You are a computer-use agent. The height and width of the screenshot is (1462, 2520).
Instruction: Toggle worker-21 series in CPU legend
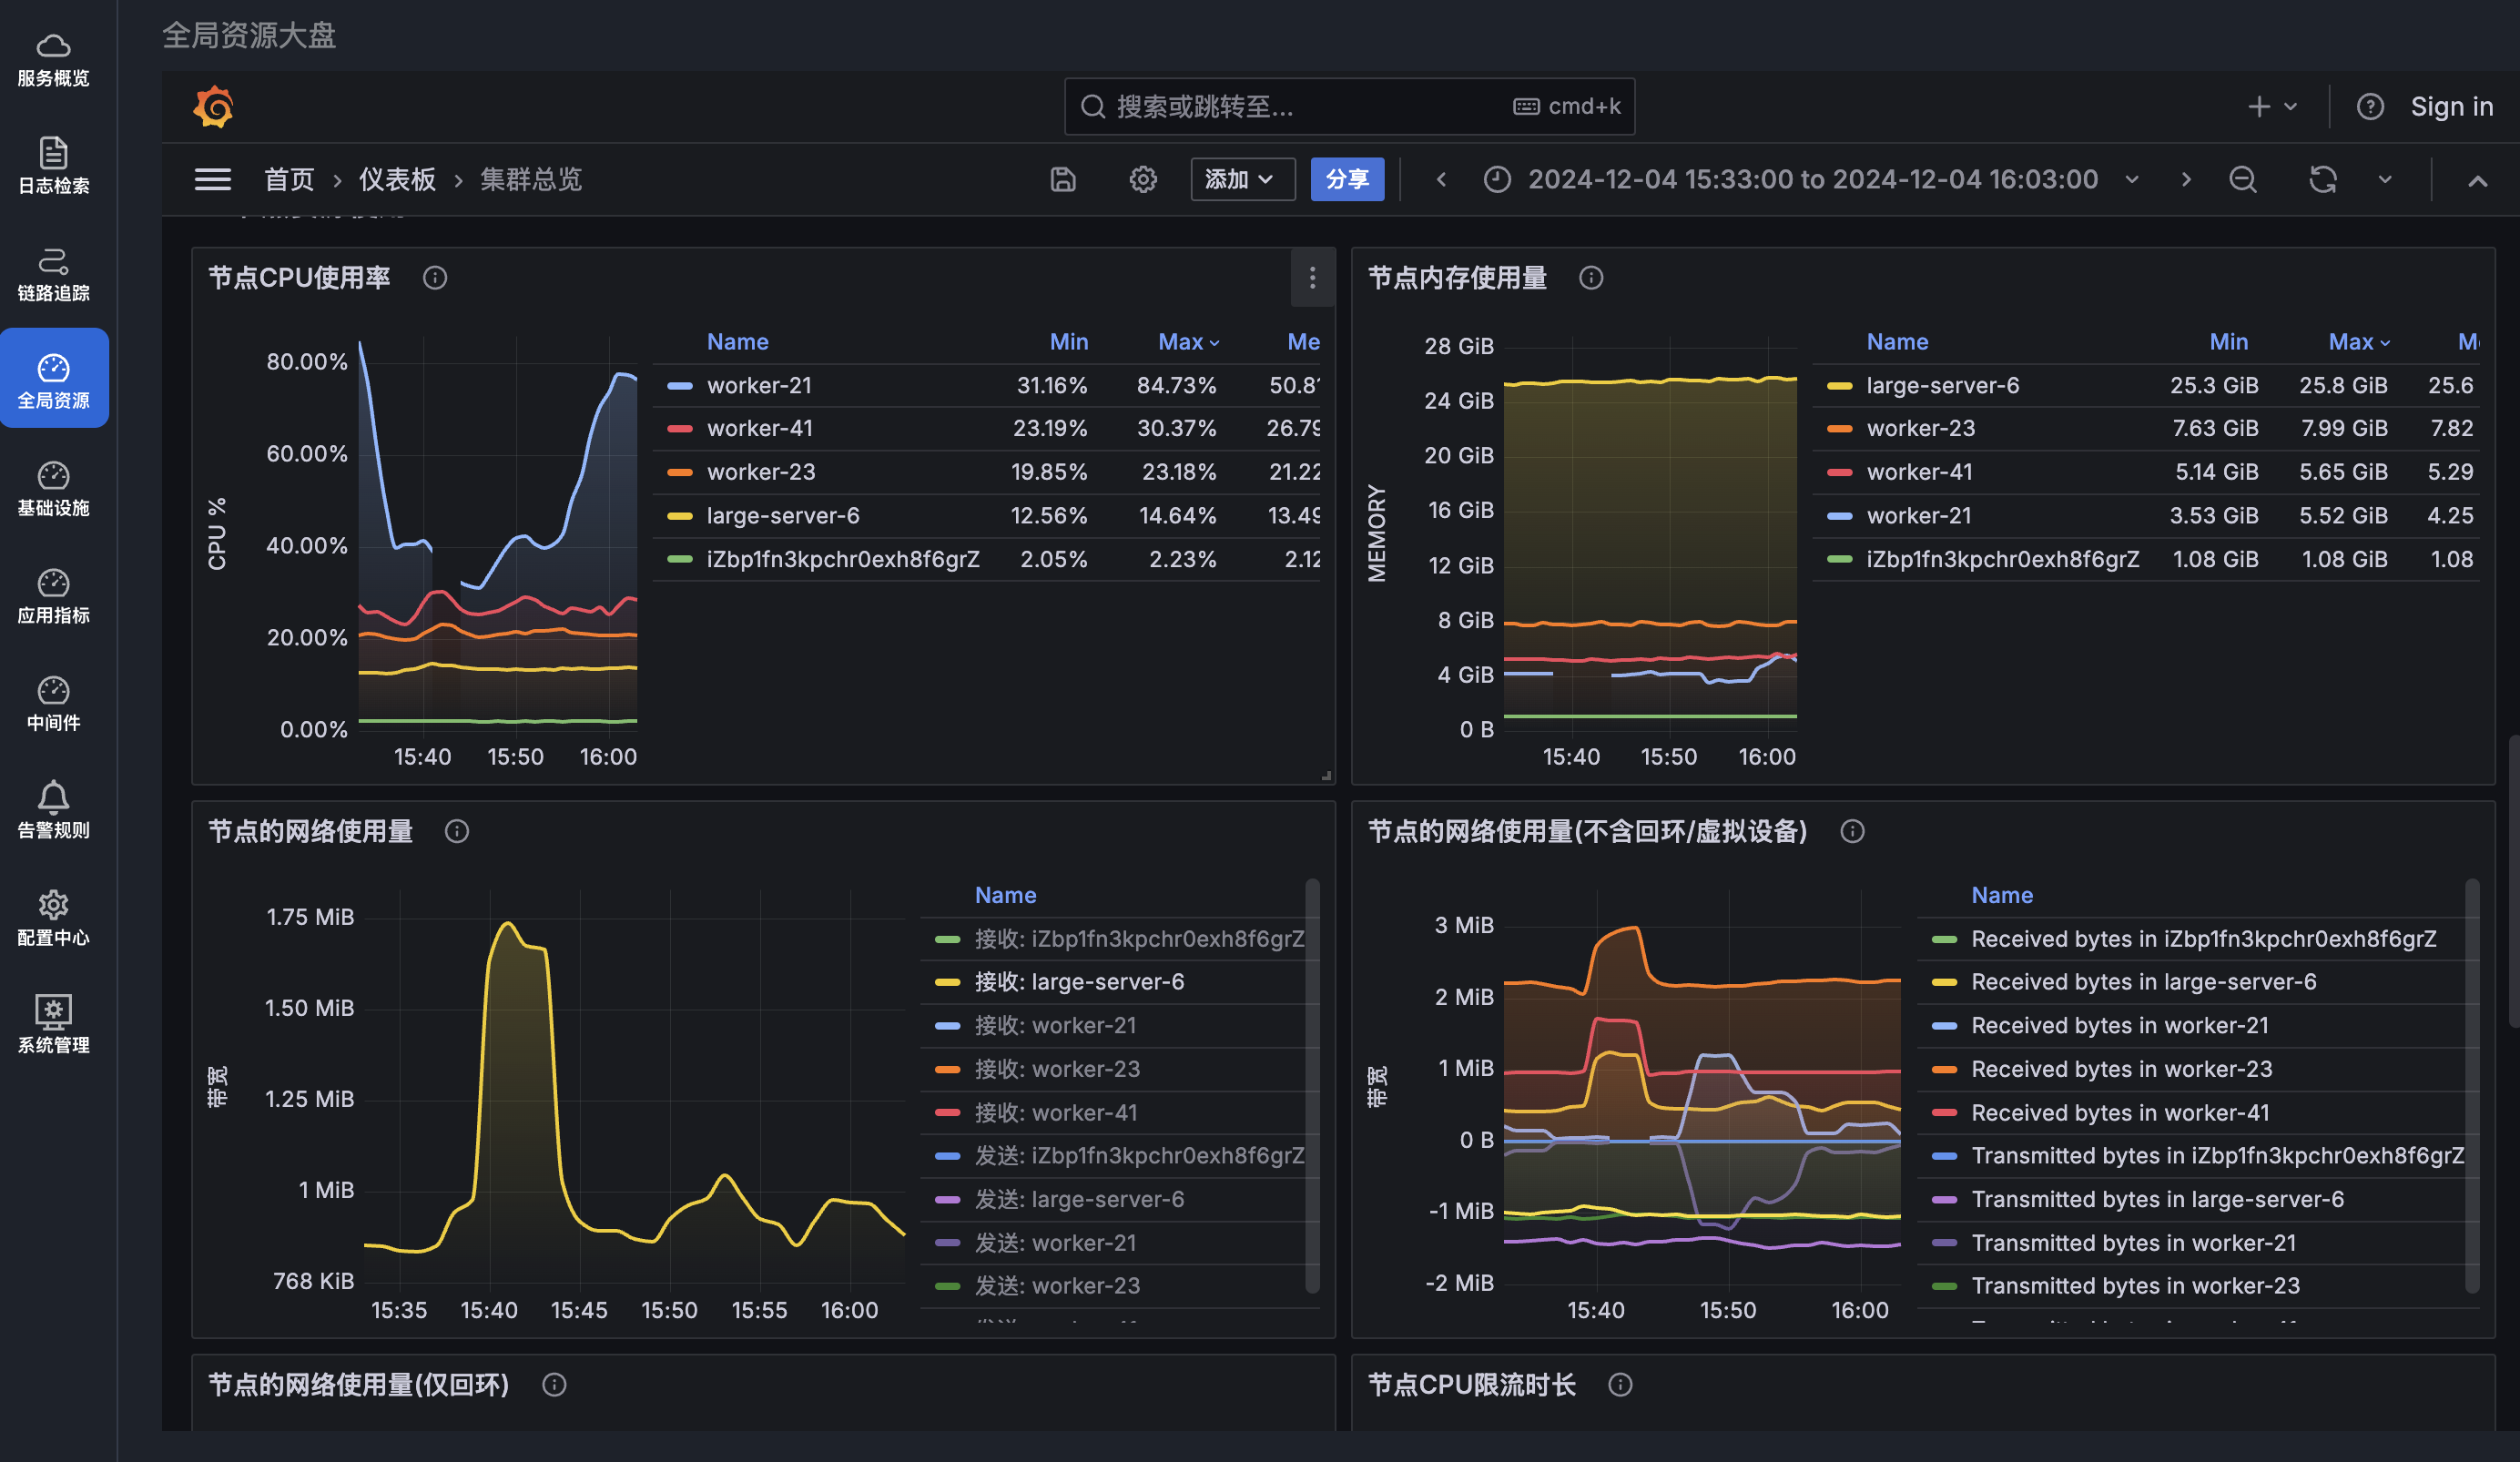(x=759, y=385)
